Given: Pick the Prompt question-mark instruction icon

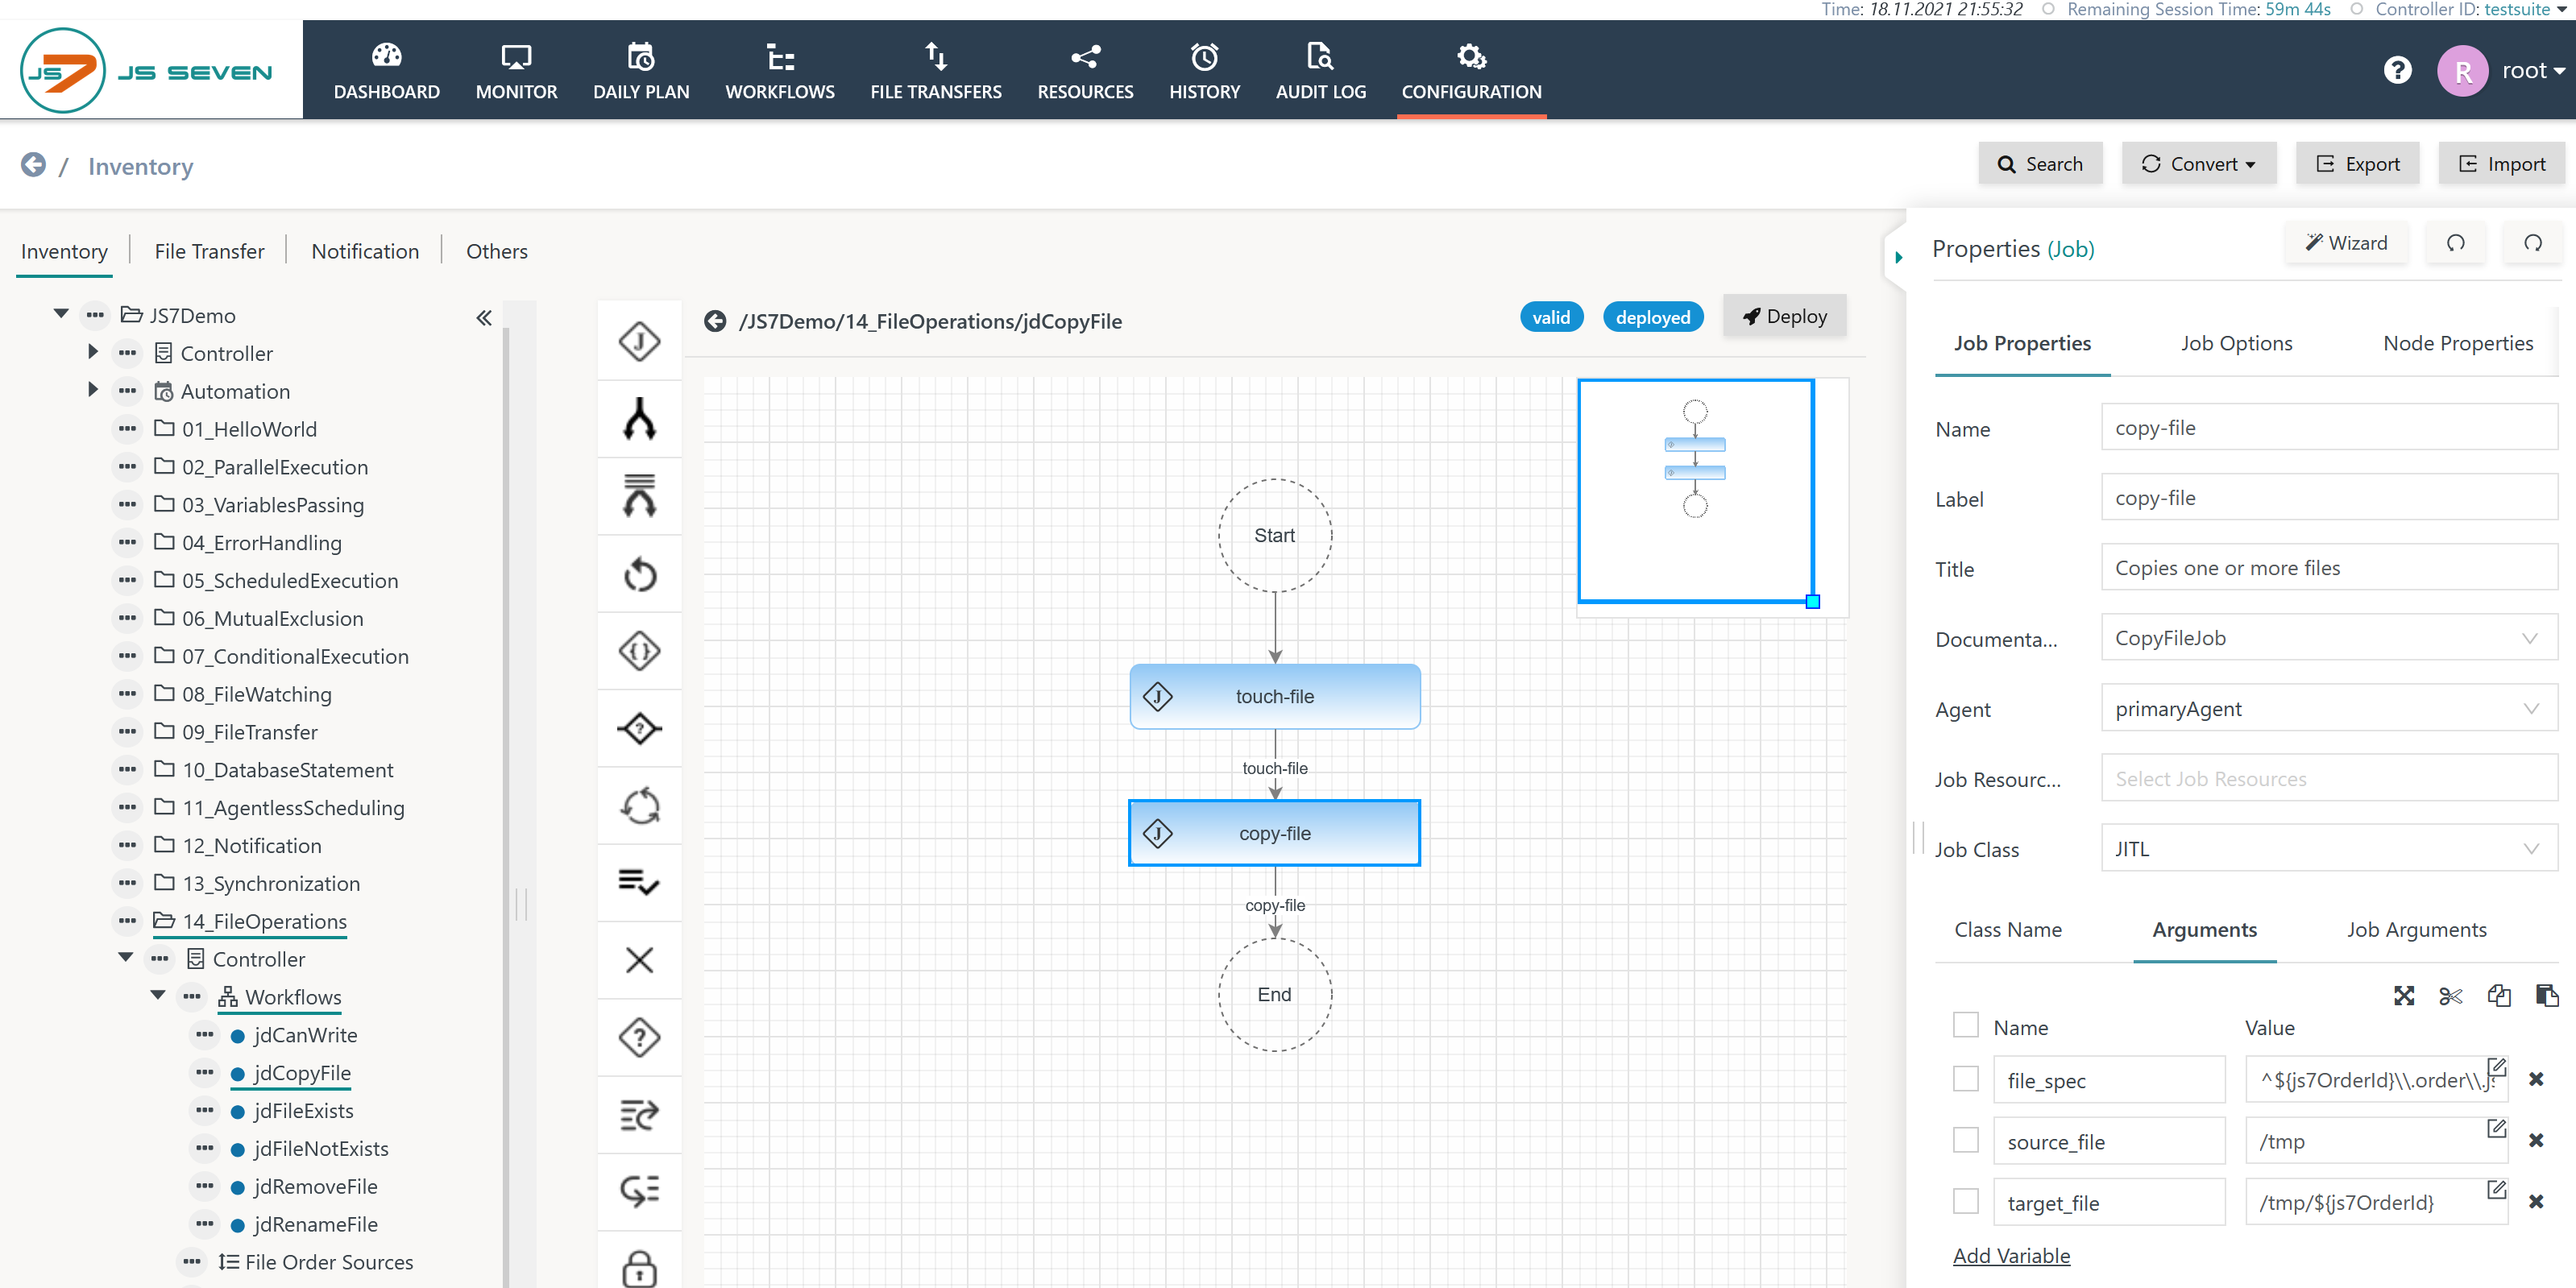Looking at the screenshot, I should [639, 1037].
